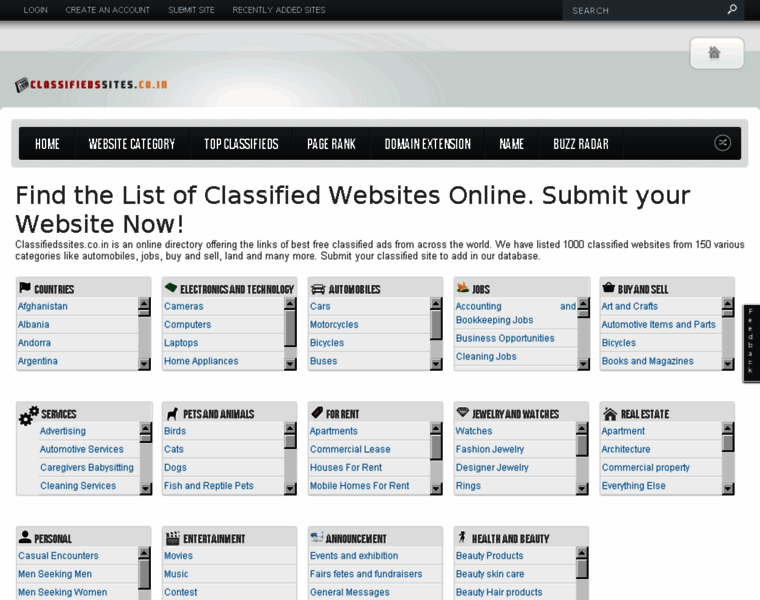Click the basket icon for Buy and Sell
The image size is (760, 600).
pyautogui.click(x=608, y=288)
